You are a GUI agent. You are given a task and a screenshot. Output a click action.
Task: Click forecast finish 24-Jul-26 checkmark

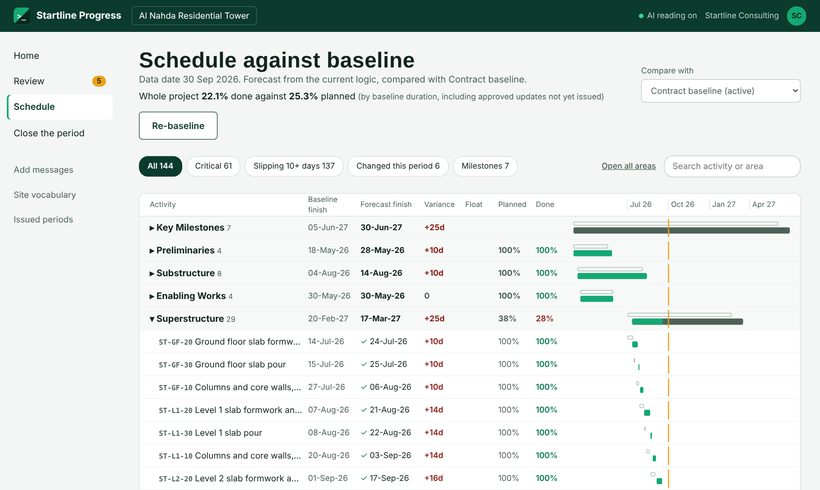click(364, 341)
